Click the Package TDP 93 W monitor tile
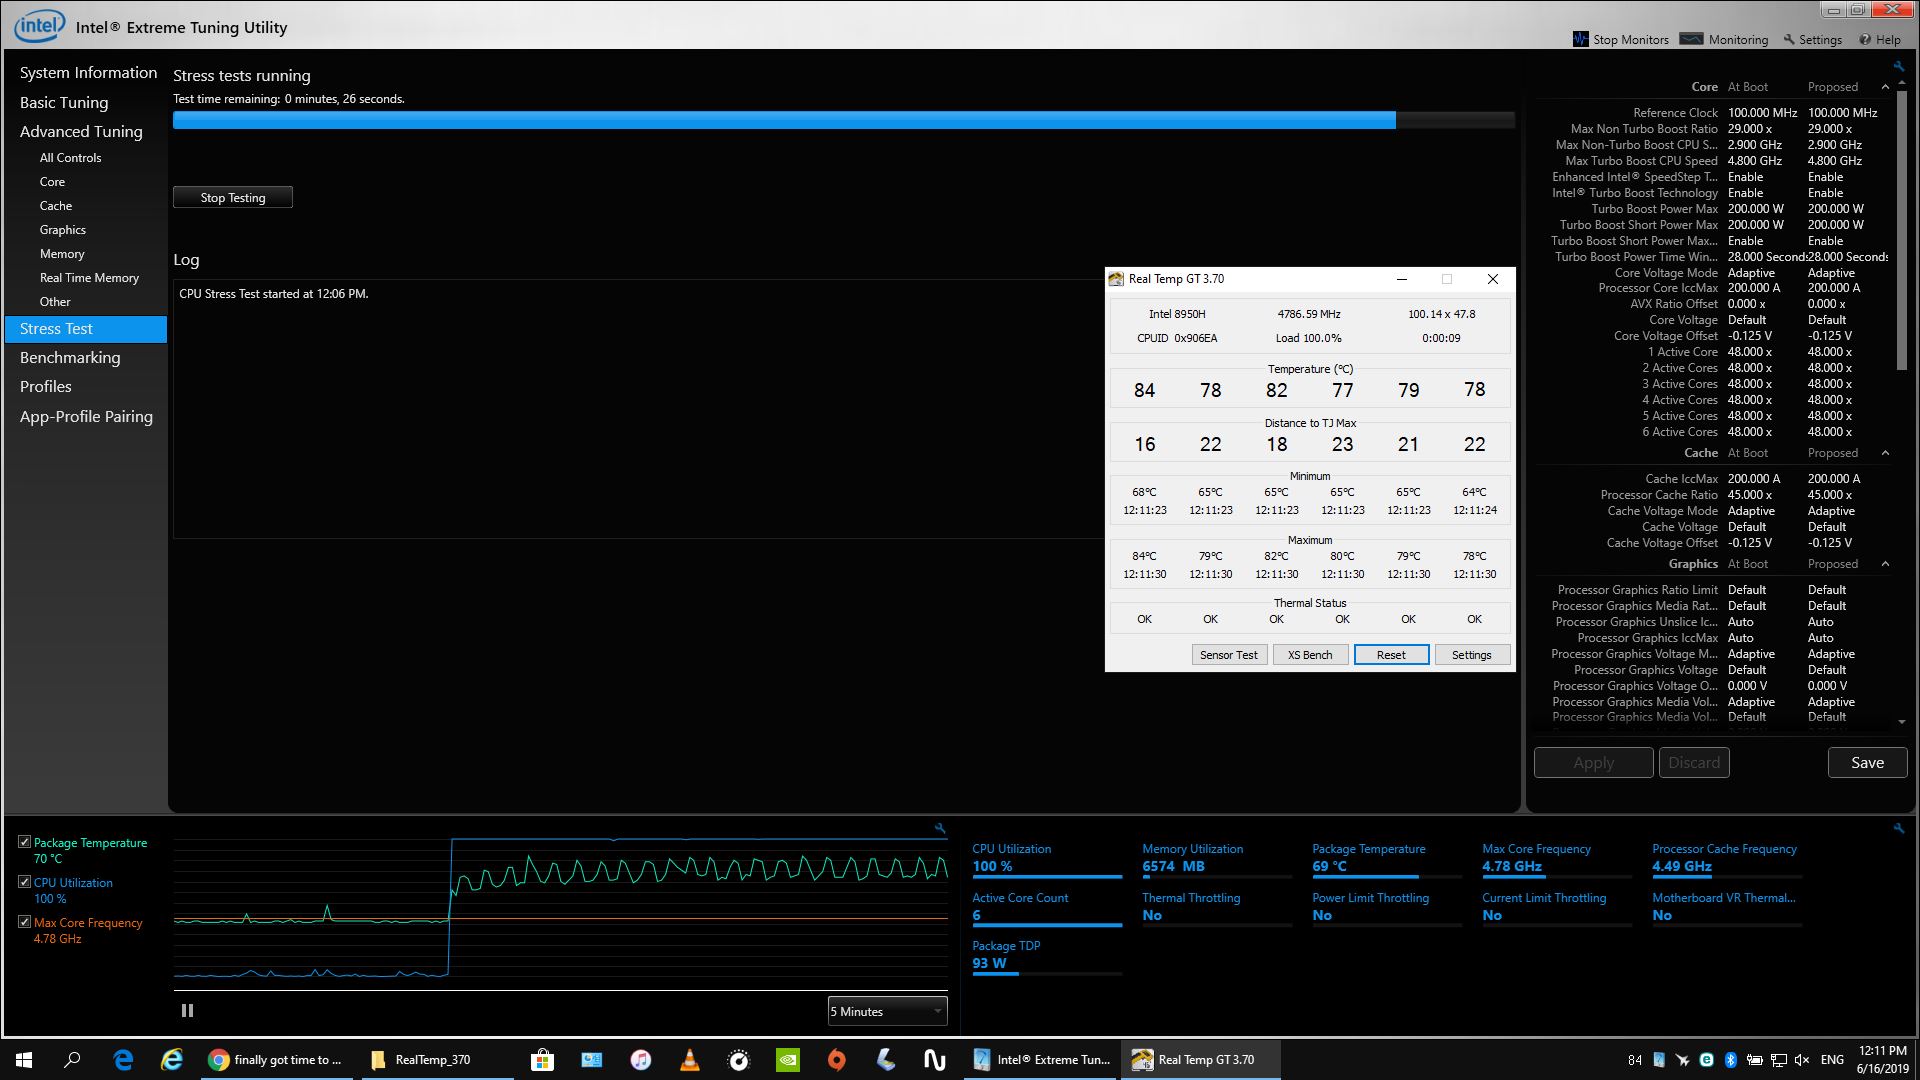Screen dimensions: 1920x1080 coord(1047,956)
